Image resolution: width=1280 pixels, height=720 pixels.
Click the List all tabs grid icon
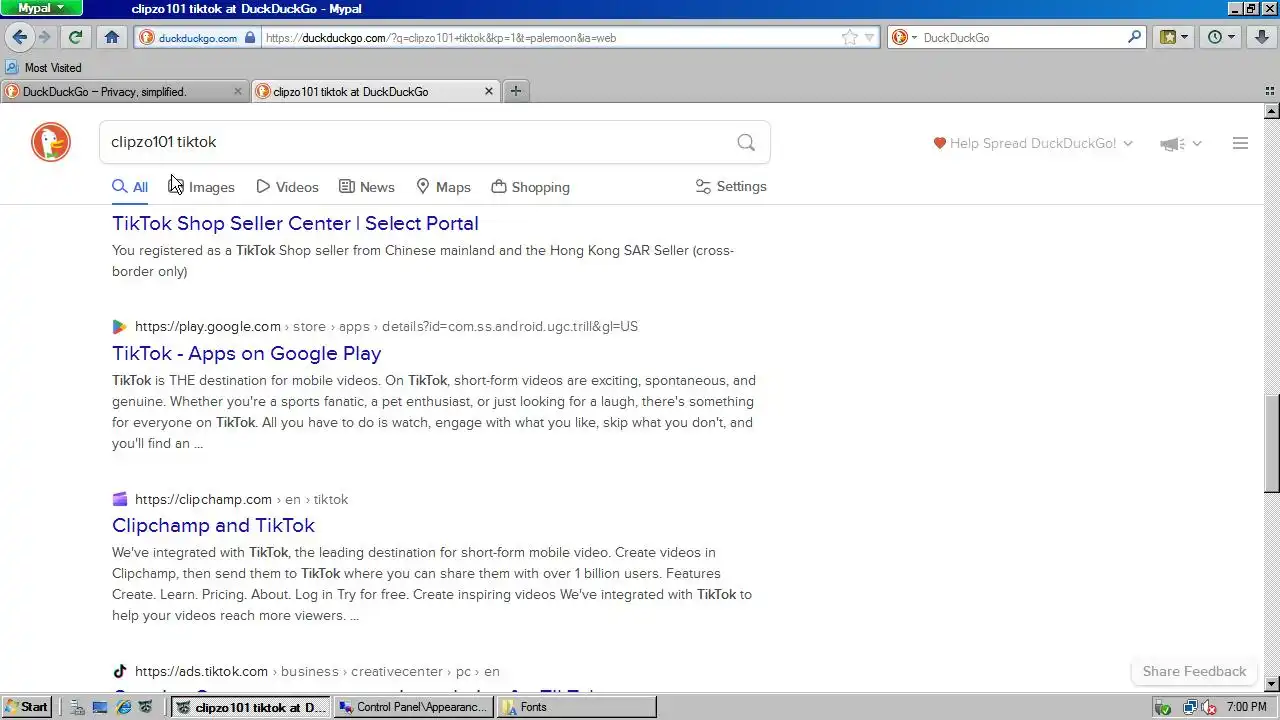[1271, 91]
